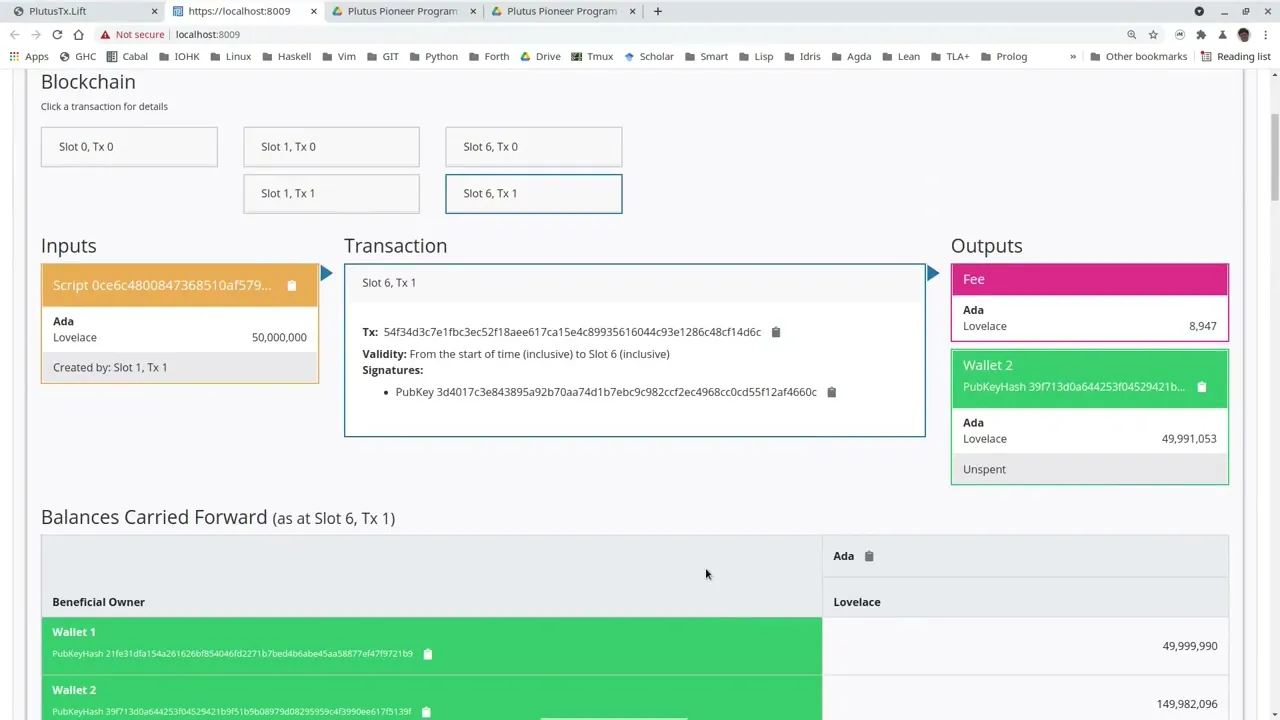Reload the page with browser refresh icon
The height and width of the screenshot is (720, 1280).
57,34
